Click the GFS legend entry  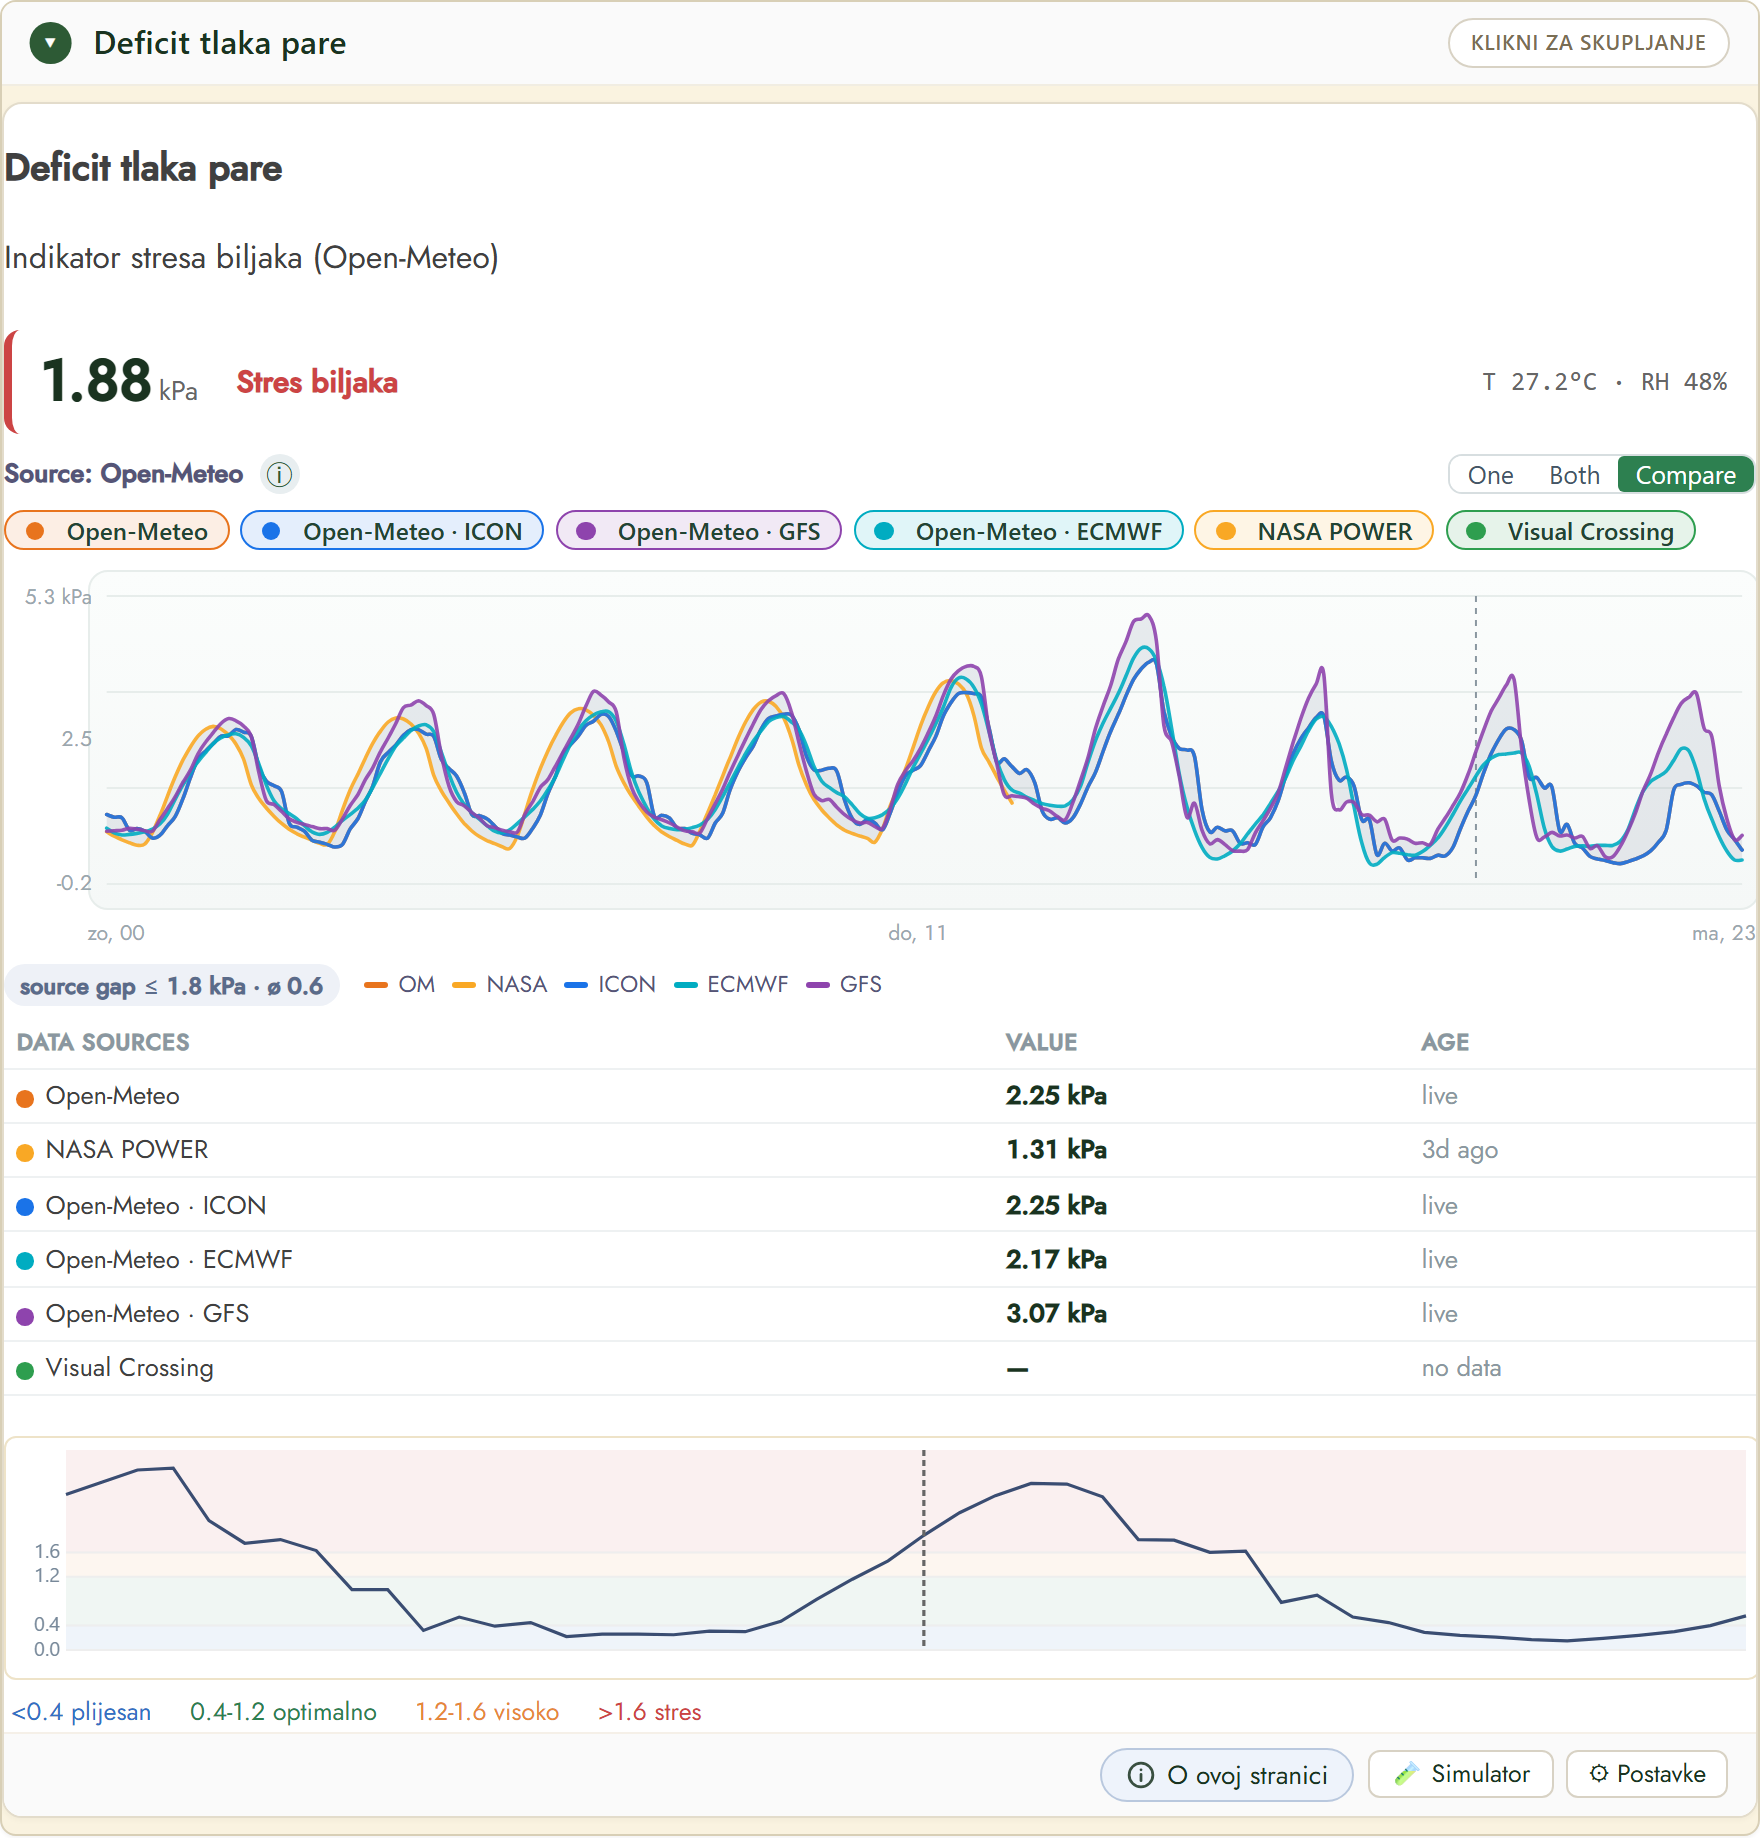click(844, 985)
